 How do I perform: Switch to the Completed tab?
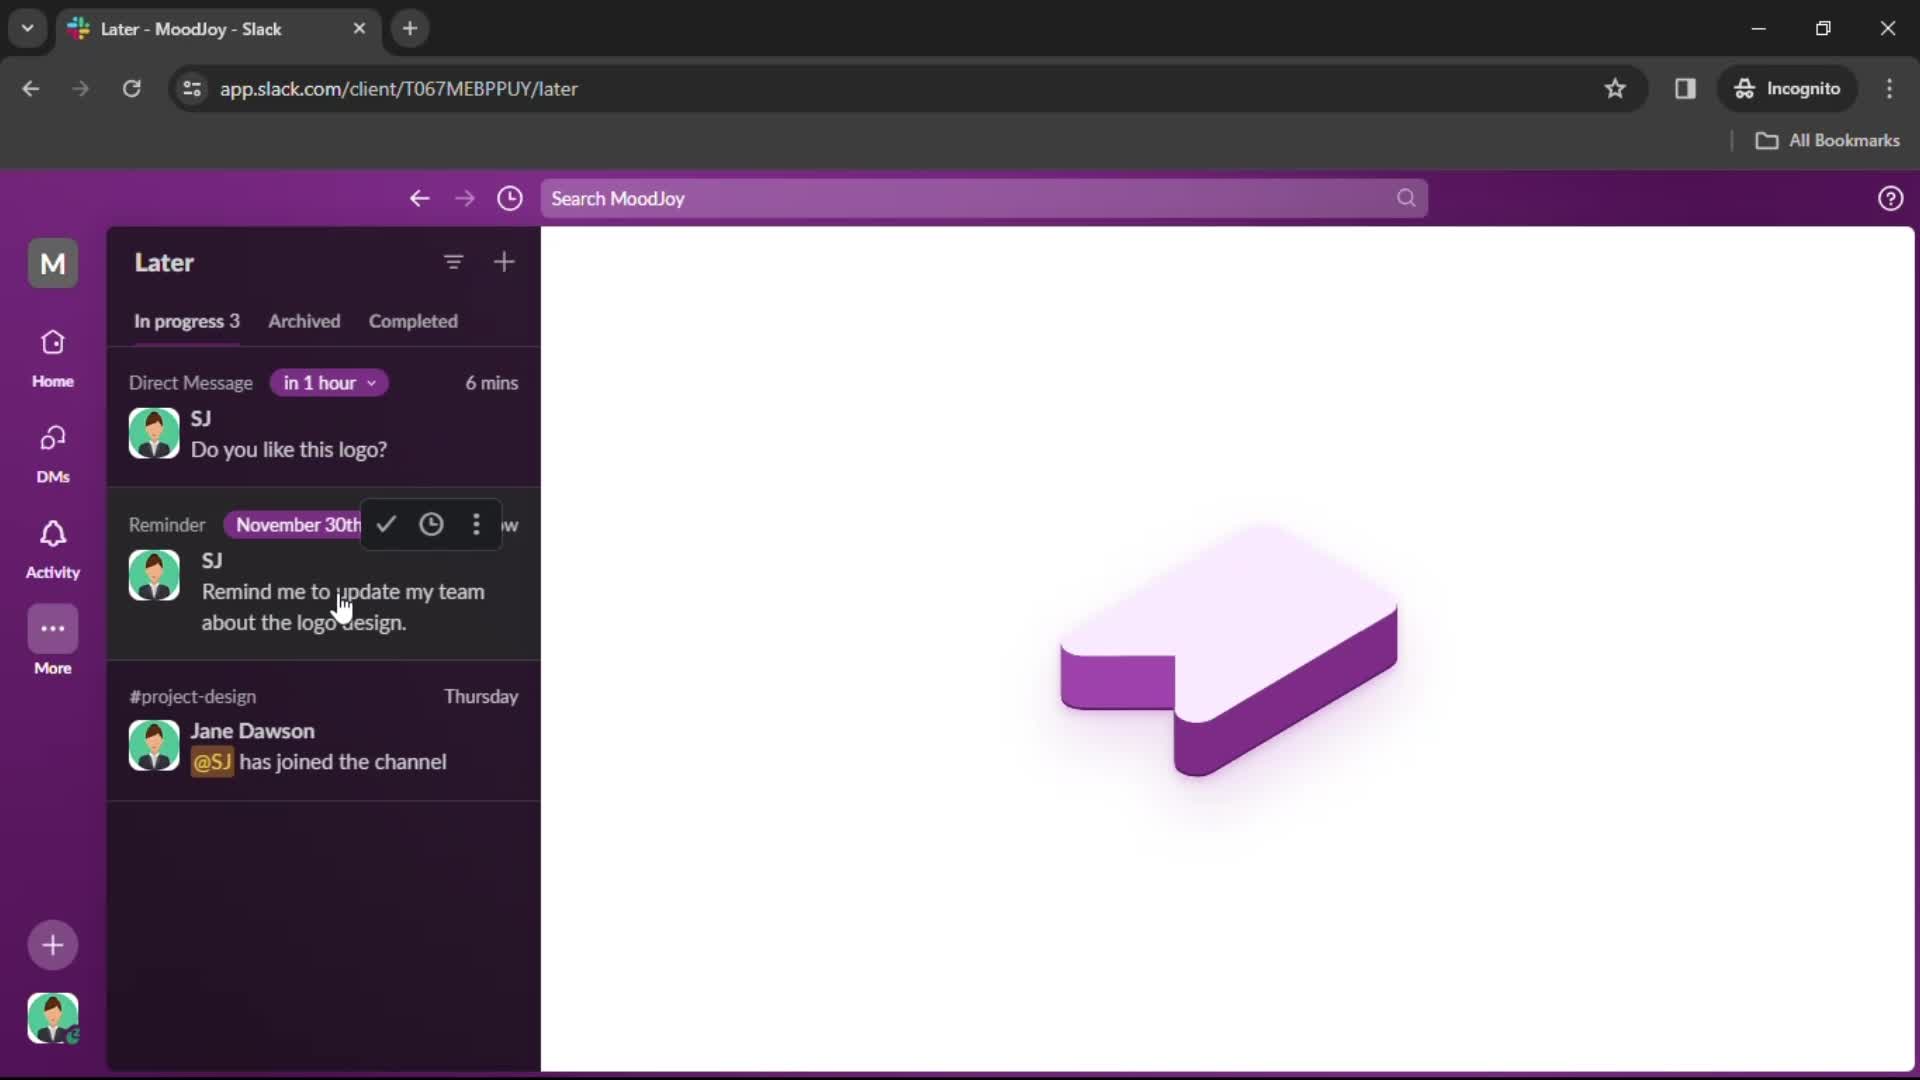[413, 320]
